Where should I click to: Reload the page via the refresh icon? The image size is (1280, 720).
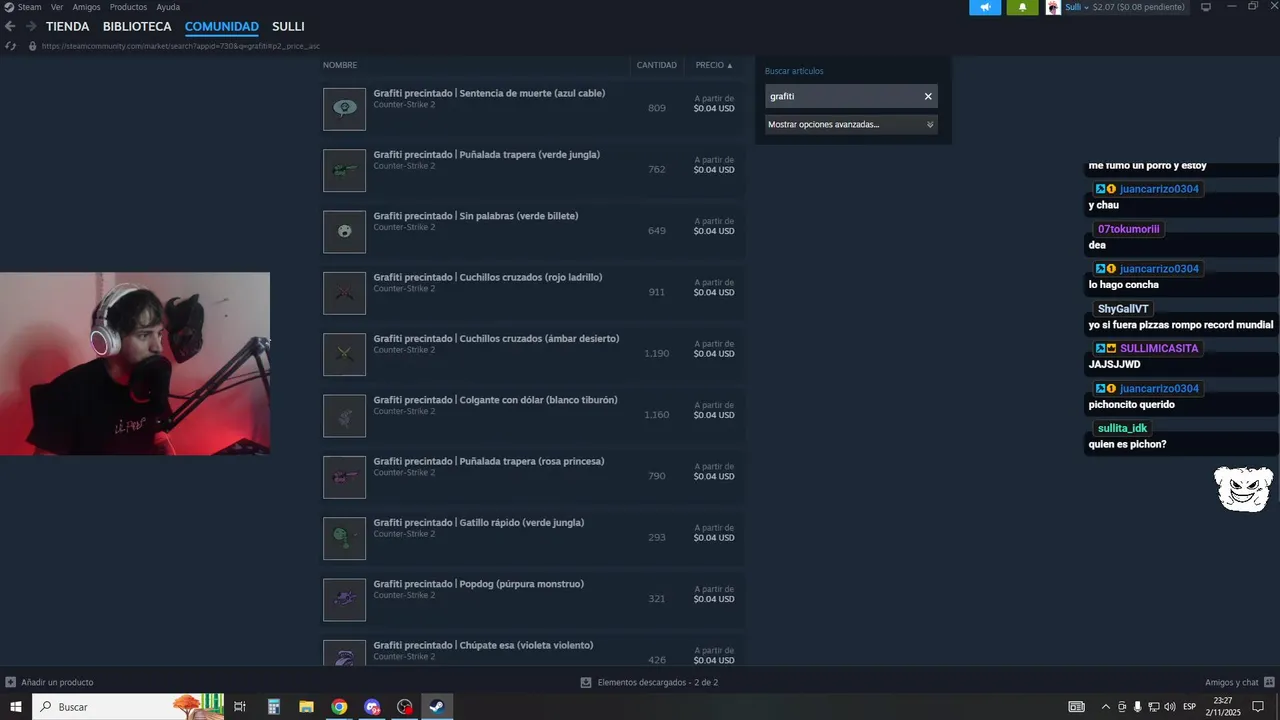click(10, 46)
